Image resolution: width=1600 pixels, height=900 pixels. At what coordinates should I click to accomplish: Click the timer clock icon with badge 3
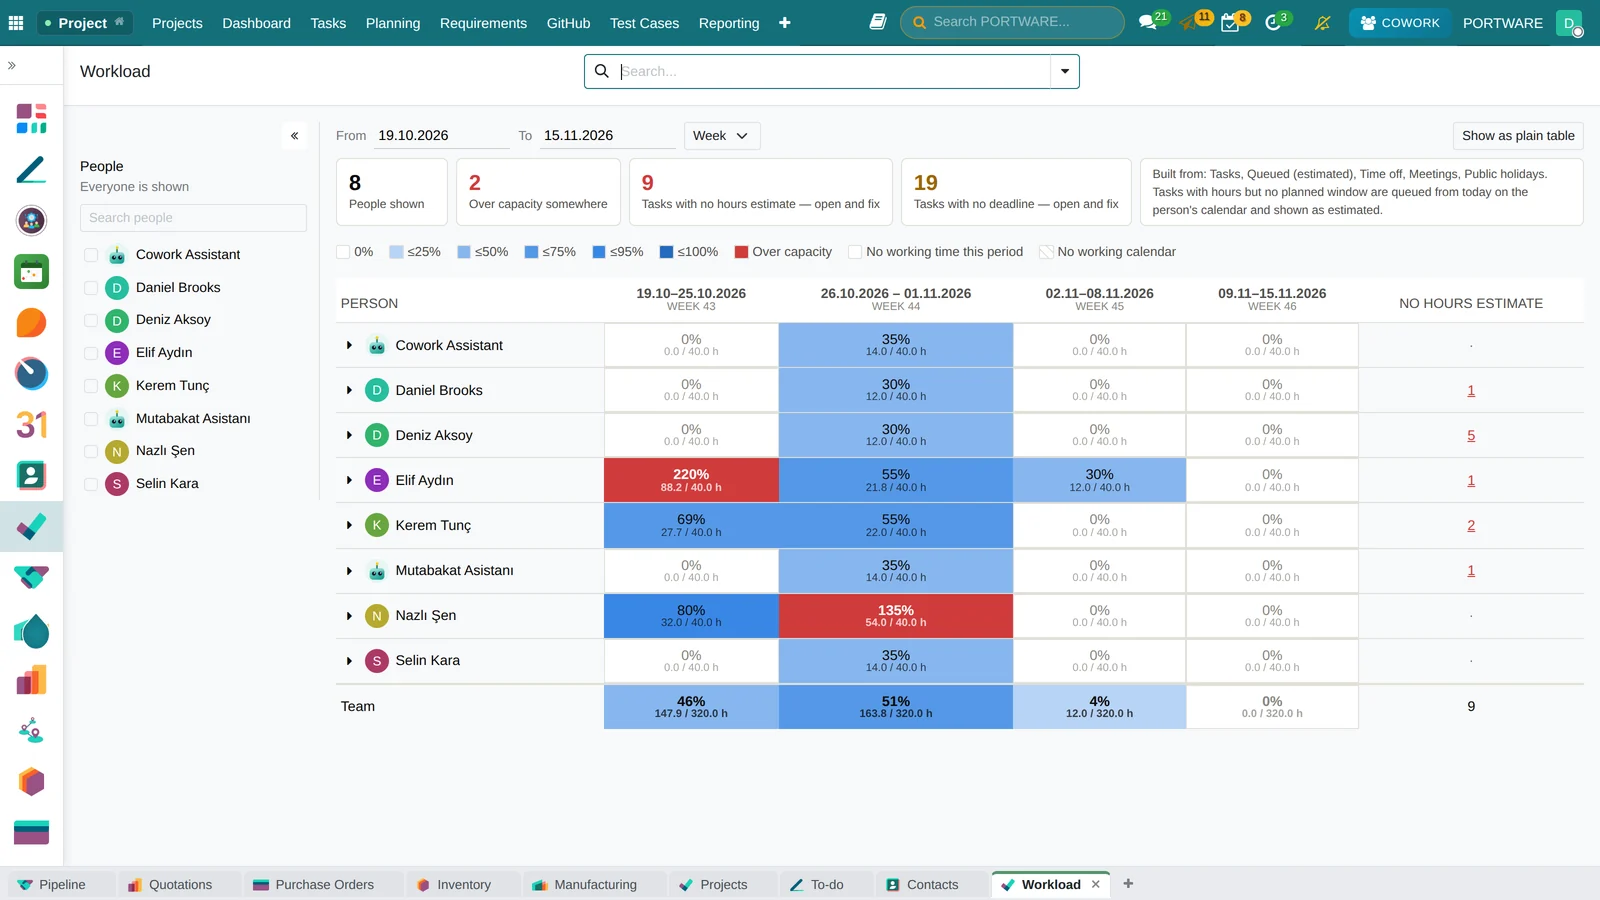point(1273,22)
